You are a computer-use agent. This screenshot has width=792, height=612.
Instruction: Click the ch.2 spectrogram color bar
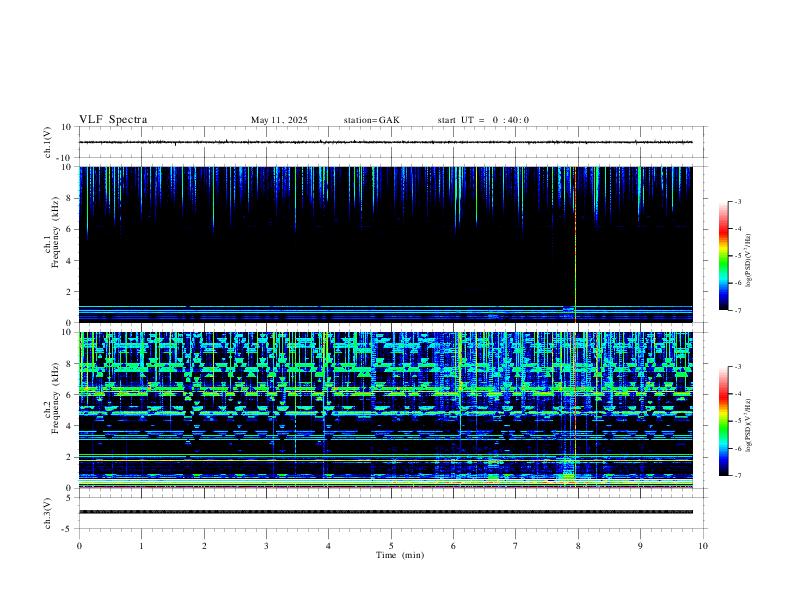[x=723, y=421]
